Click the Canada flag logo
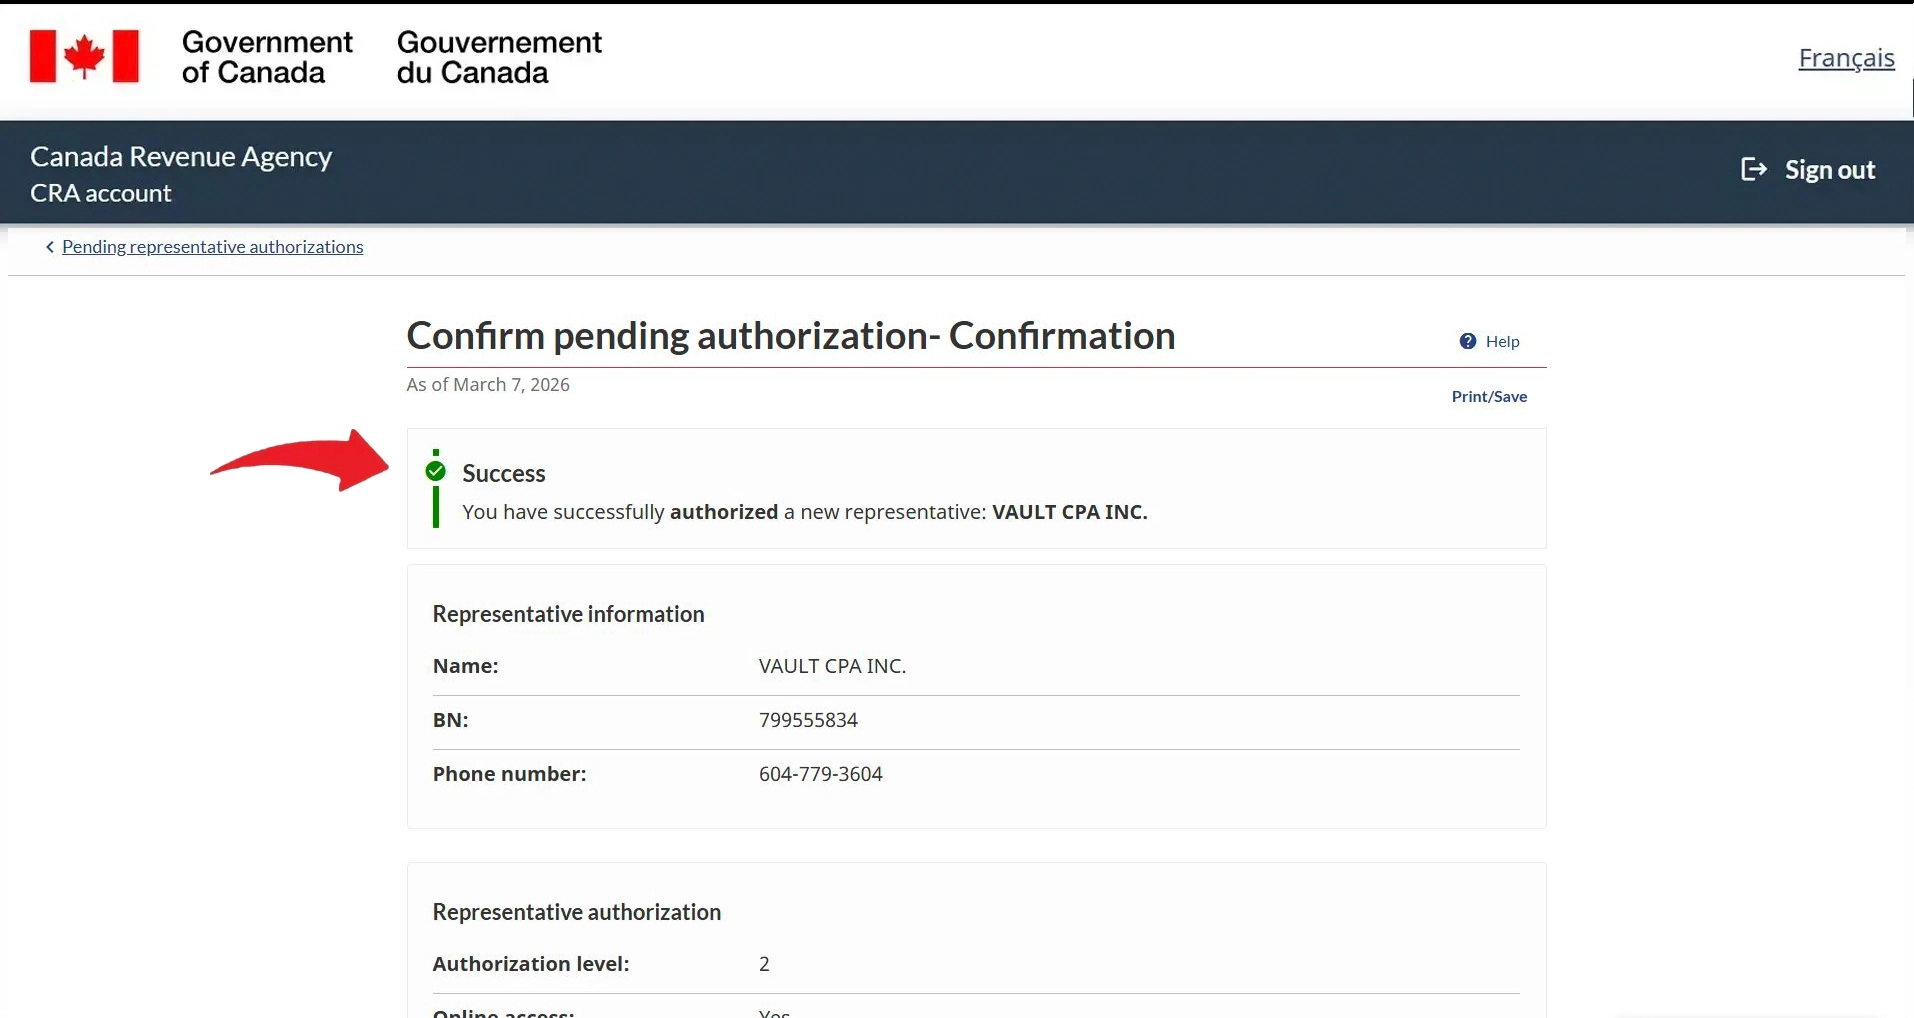 (x=84, y=56)
